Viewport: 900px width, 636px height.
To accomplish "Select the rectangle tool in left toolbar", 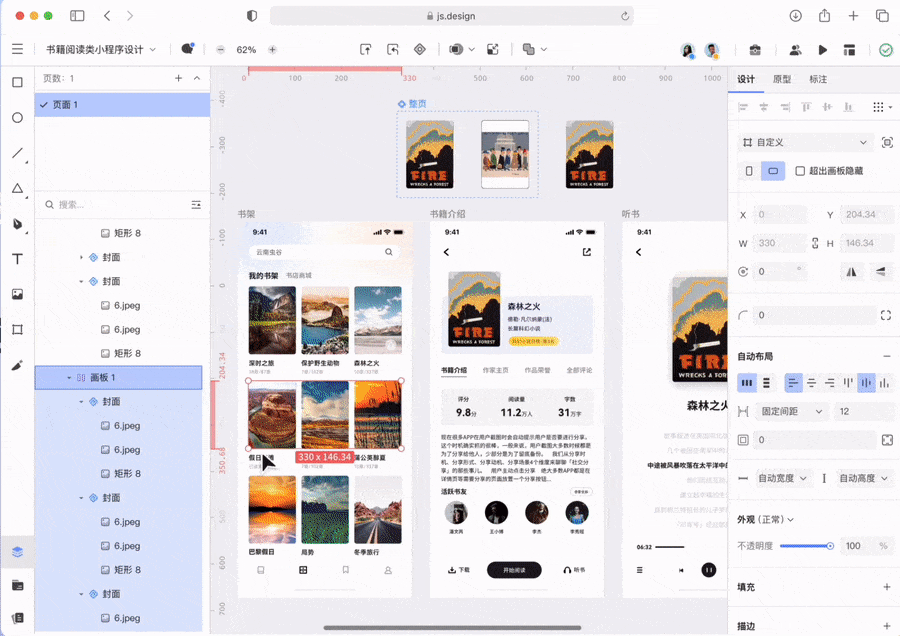I will (x=17, y=82).
